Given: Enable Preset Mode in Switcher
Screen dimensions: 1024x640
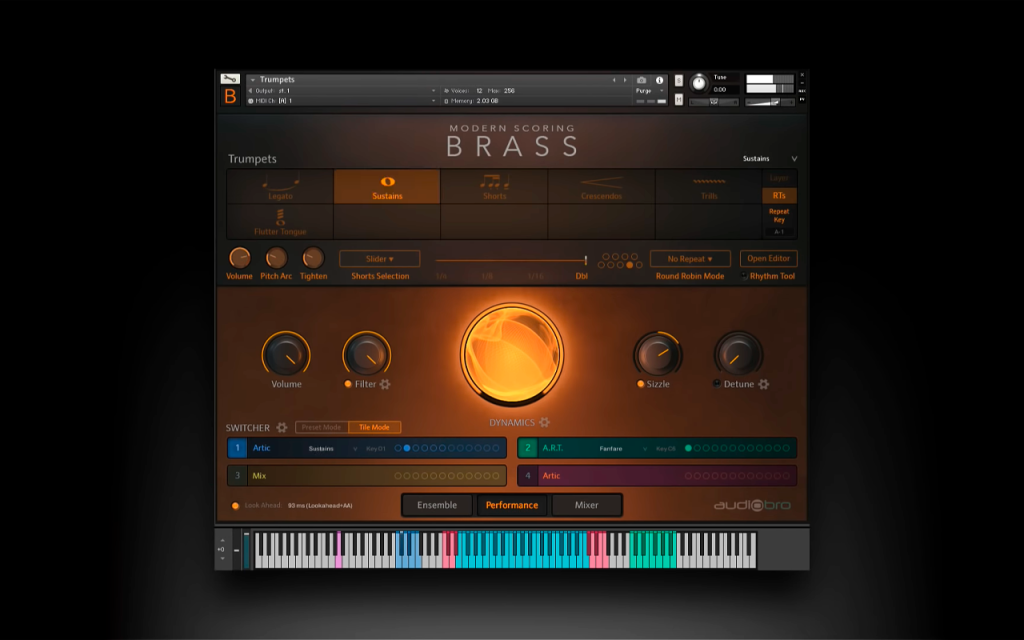Looking at the screenshot, I should 321,427.
